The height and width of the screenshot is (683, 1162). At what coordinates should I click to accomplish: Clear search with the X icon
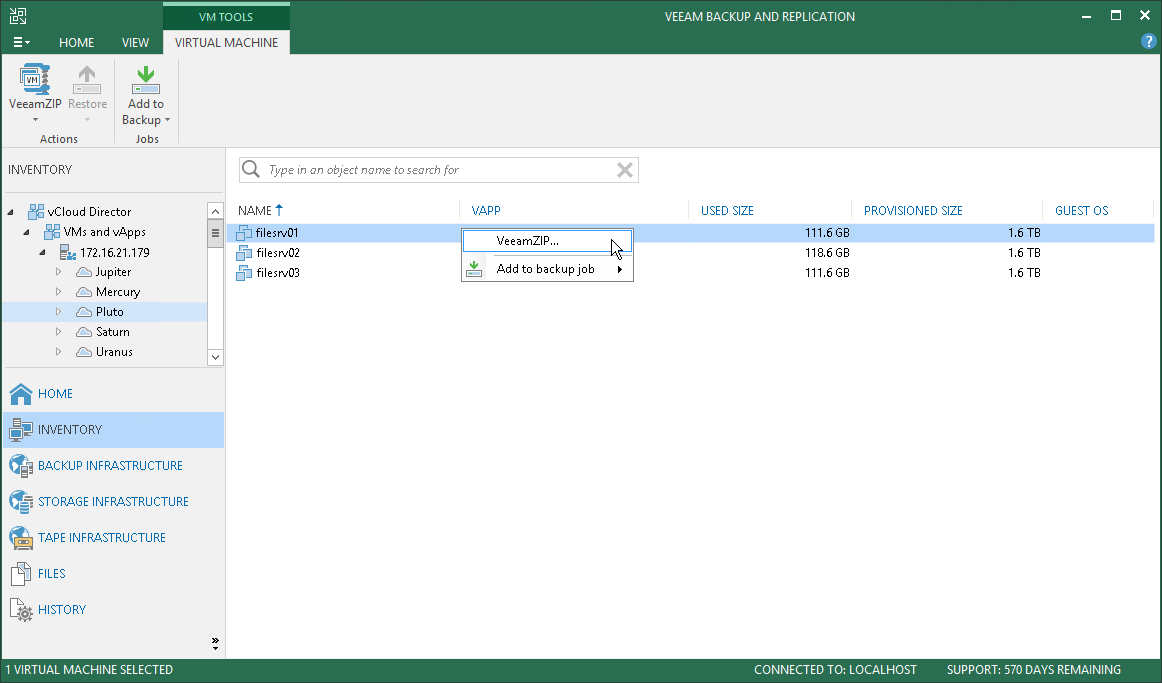click(625, 170)
